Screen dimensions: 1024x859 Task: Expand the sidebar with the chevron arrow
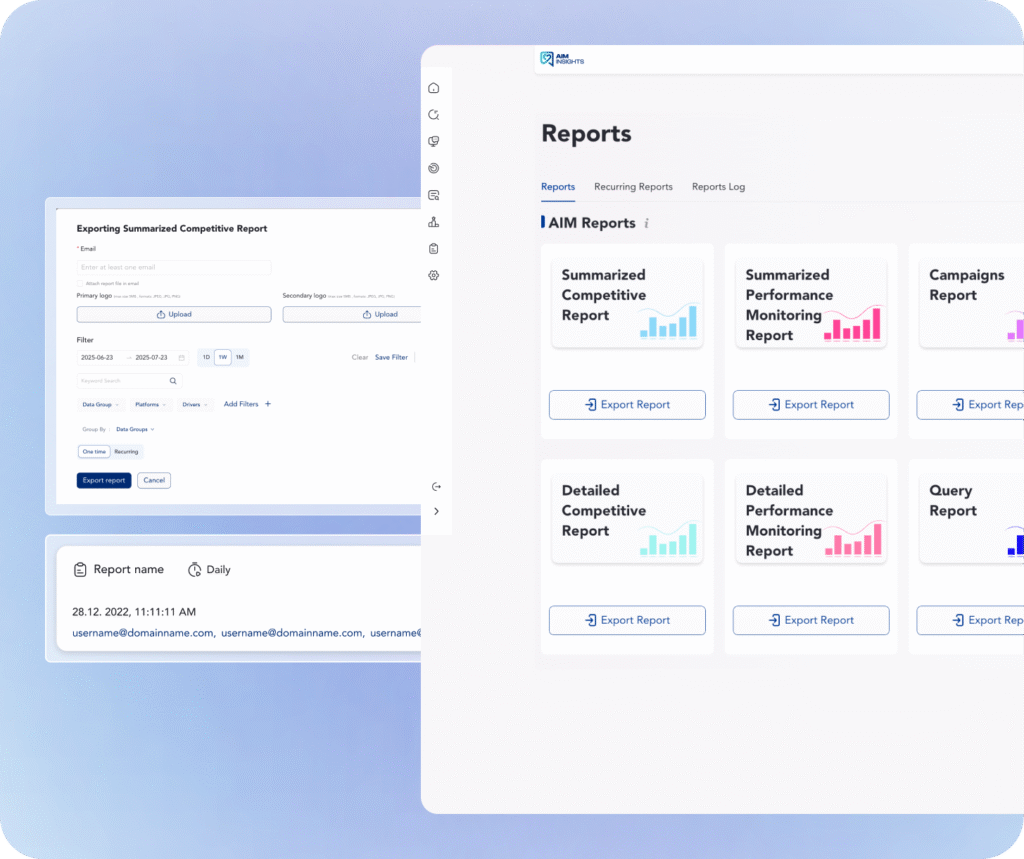pos(436,511)
